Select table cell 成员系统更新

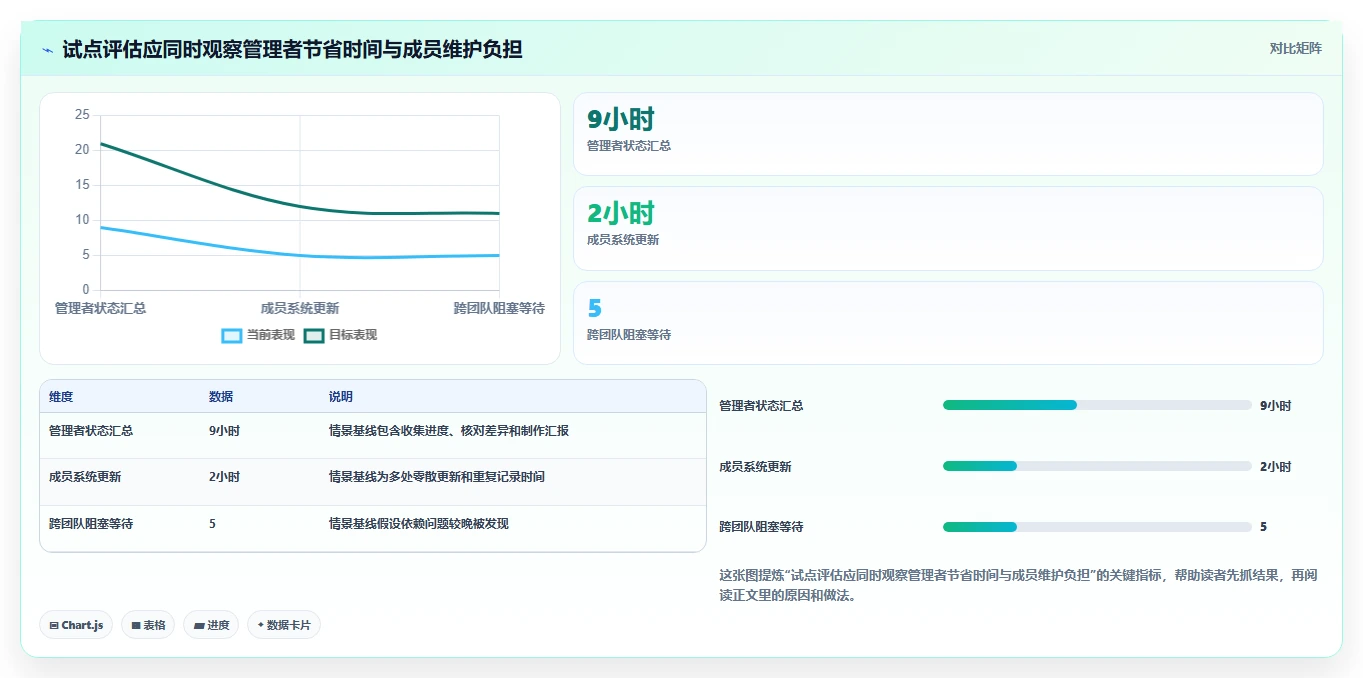pyautogui.click(x=85, y=477)
